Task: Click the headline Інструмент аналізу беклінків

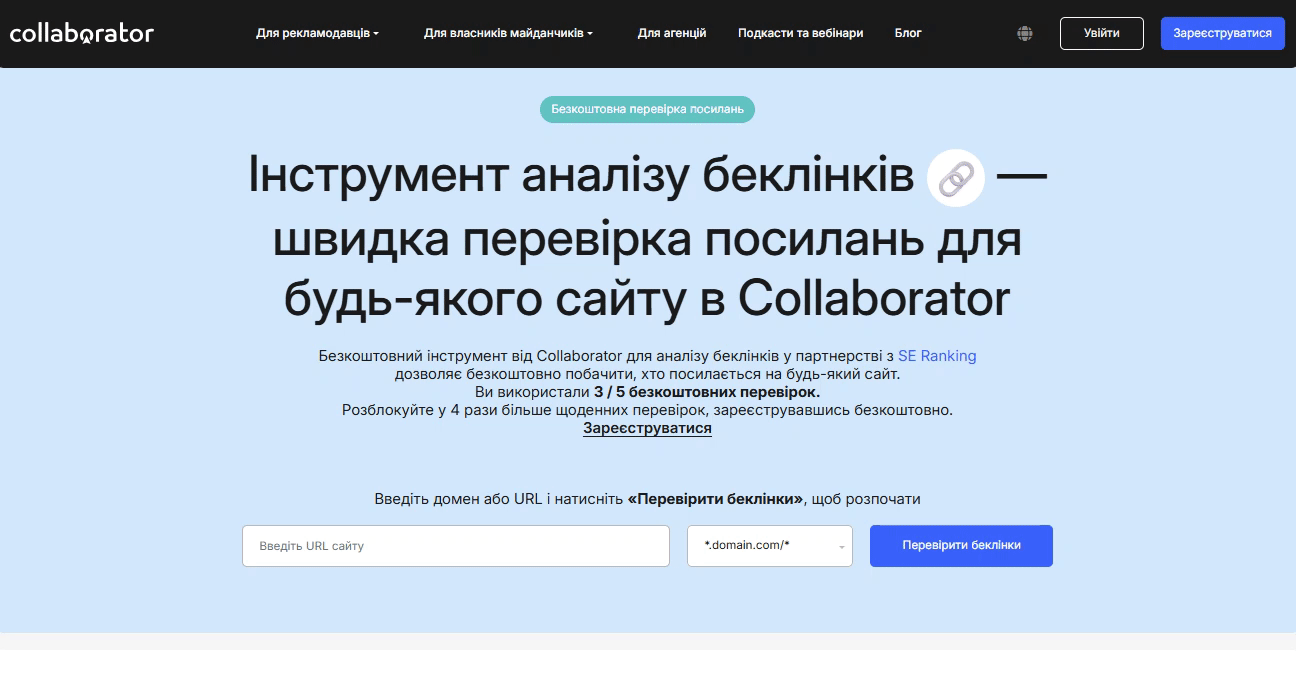Action: coord(581,176)
